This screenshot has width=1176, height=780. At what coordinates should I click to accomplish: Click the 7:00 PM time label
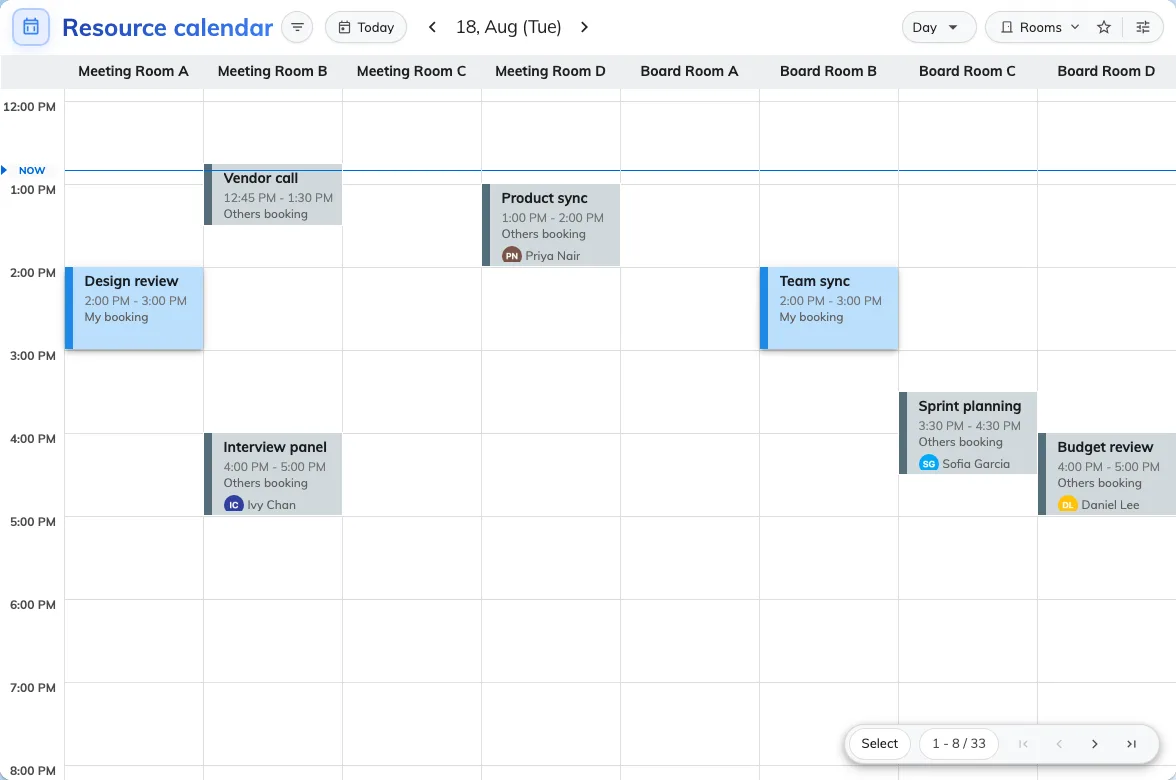pyautogui.click(x=32, y=687)
